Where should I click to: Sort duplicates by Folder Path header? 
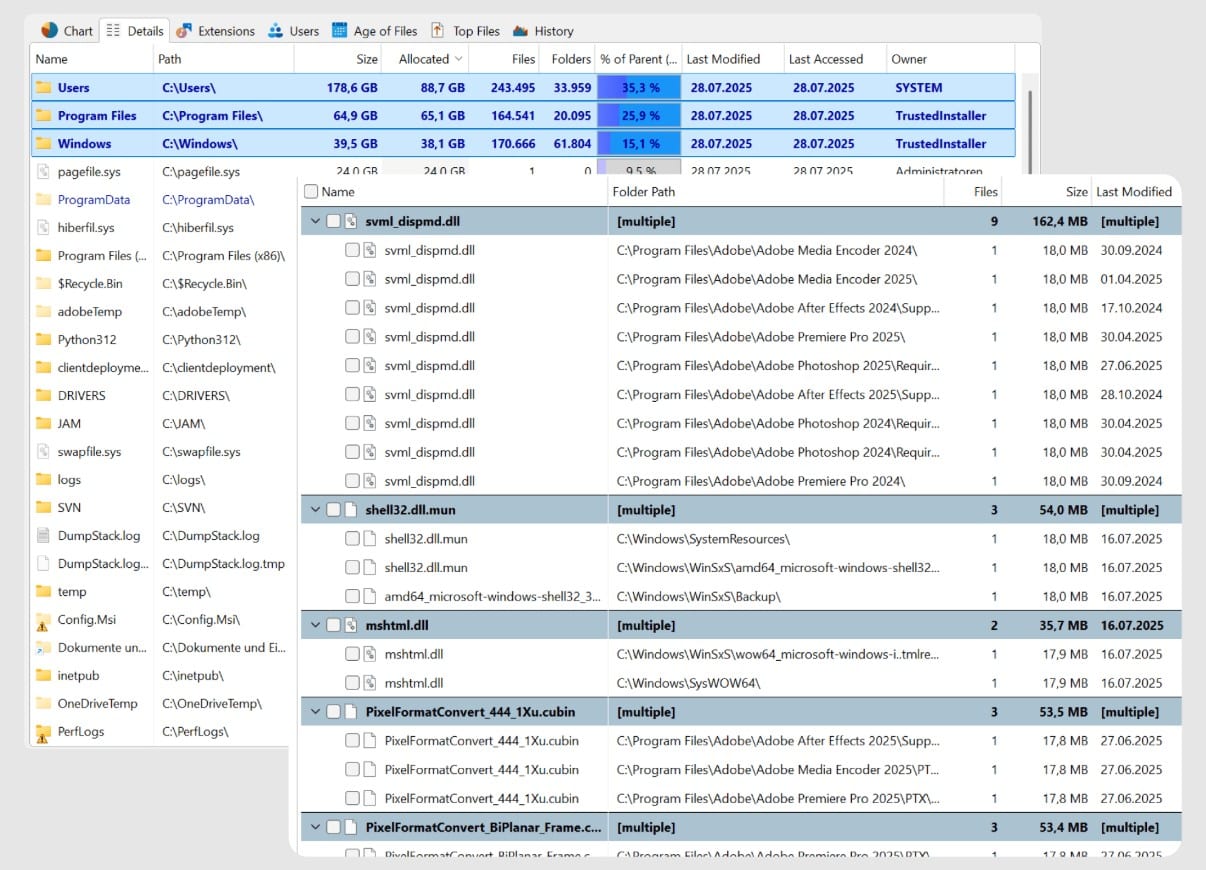click(776, 192)
